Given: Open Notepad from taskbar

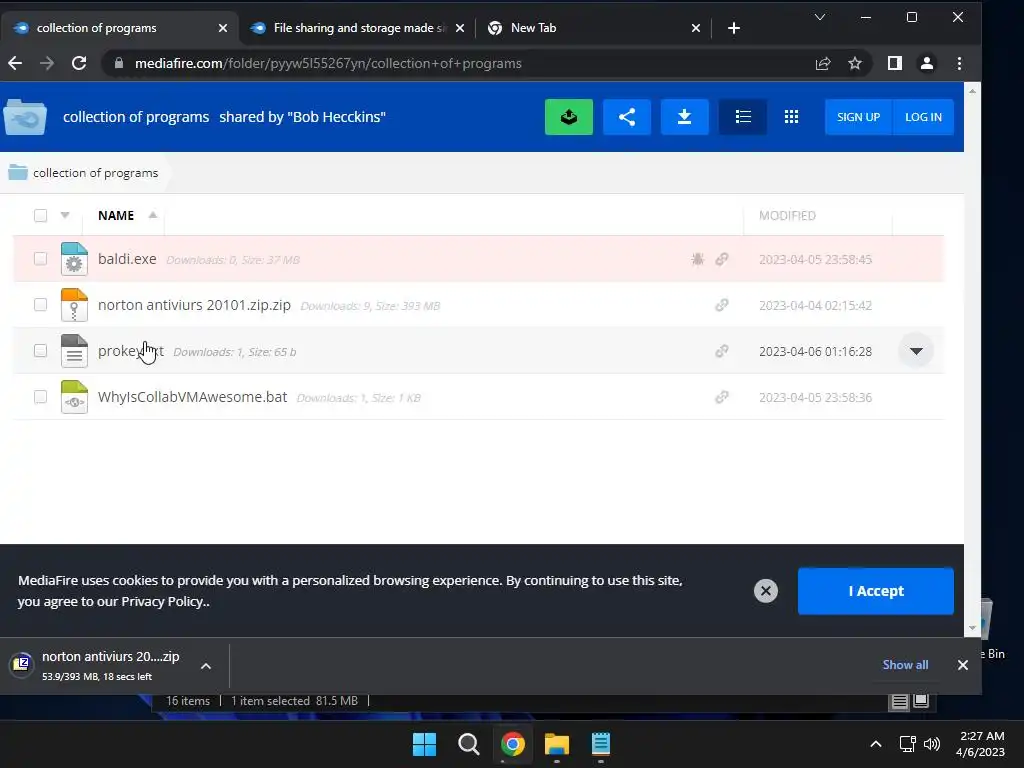Looking at the screenshot, I should coord(601,744).
